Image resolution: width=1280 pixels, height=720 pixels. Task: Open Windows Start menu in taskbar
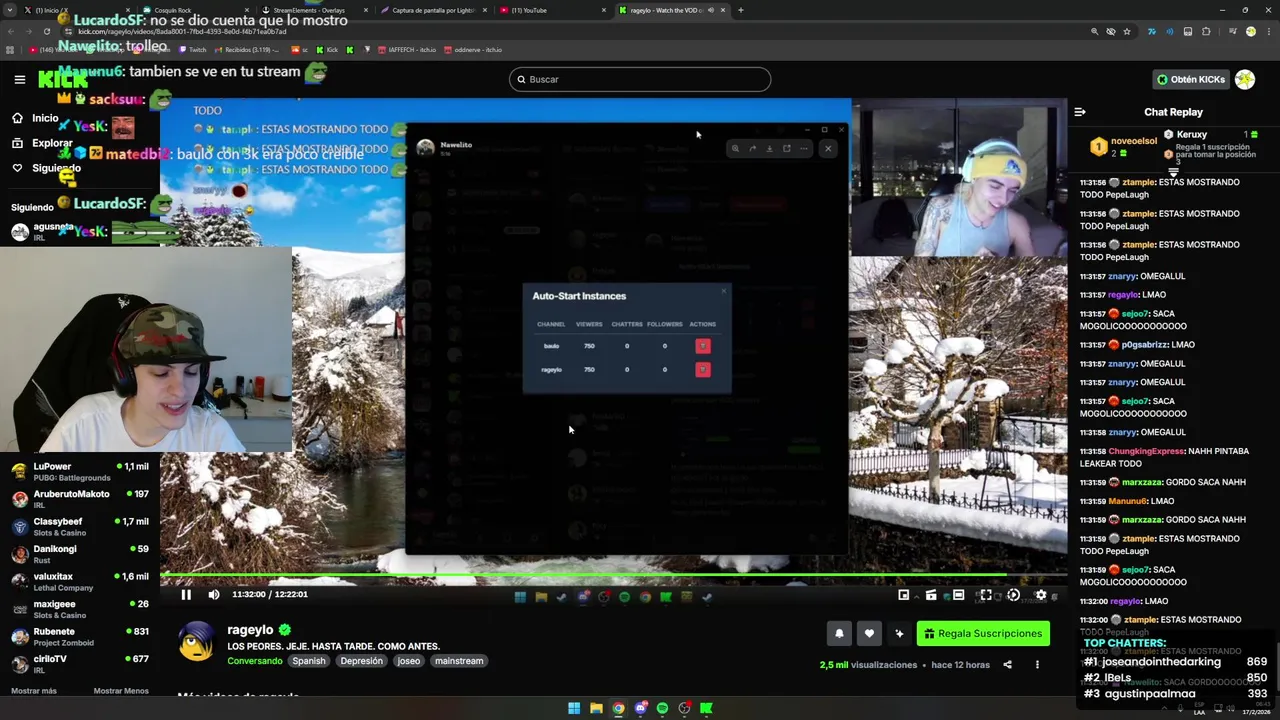click(x=574, y=708)
